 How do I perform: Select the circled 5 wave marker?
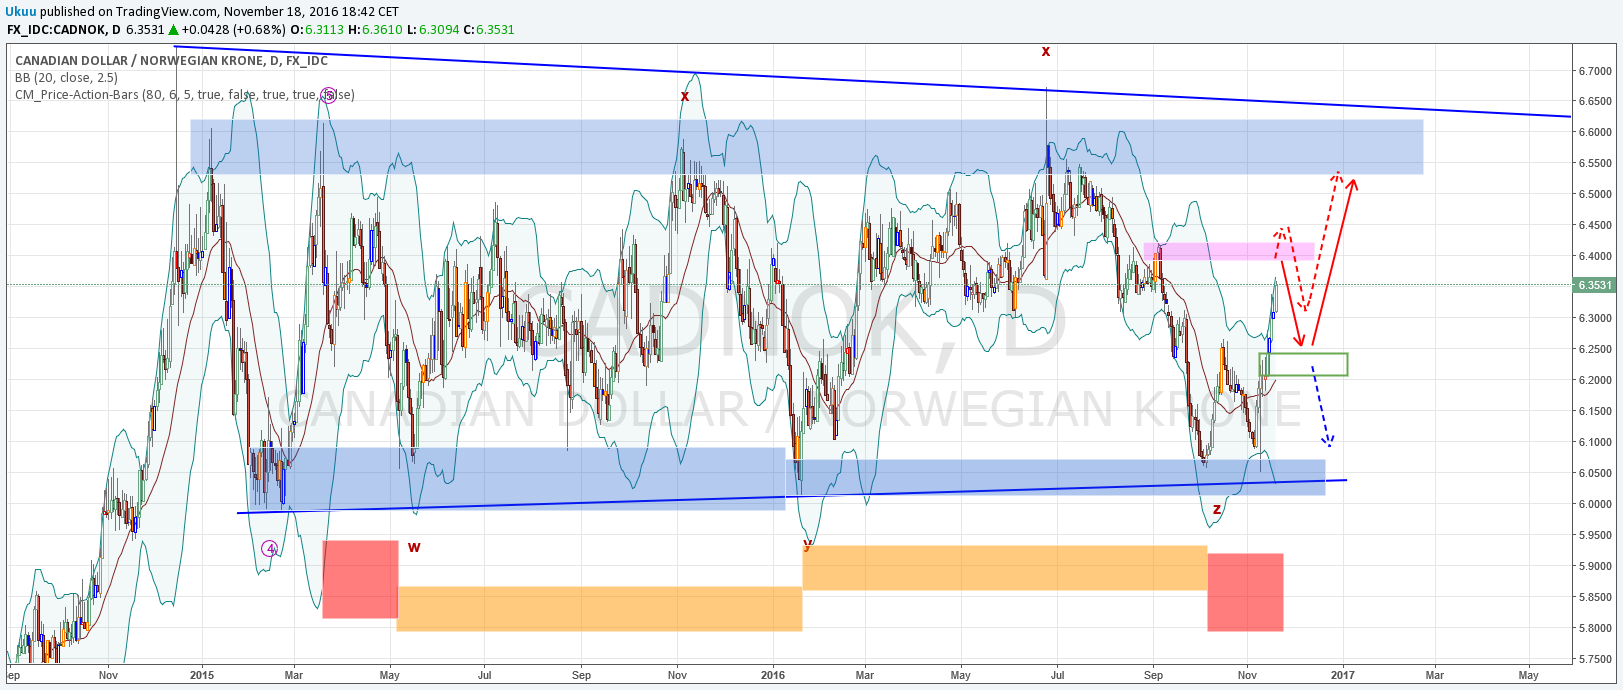coord(327,96)
